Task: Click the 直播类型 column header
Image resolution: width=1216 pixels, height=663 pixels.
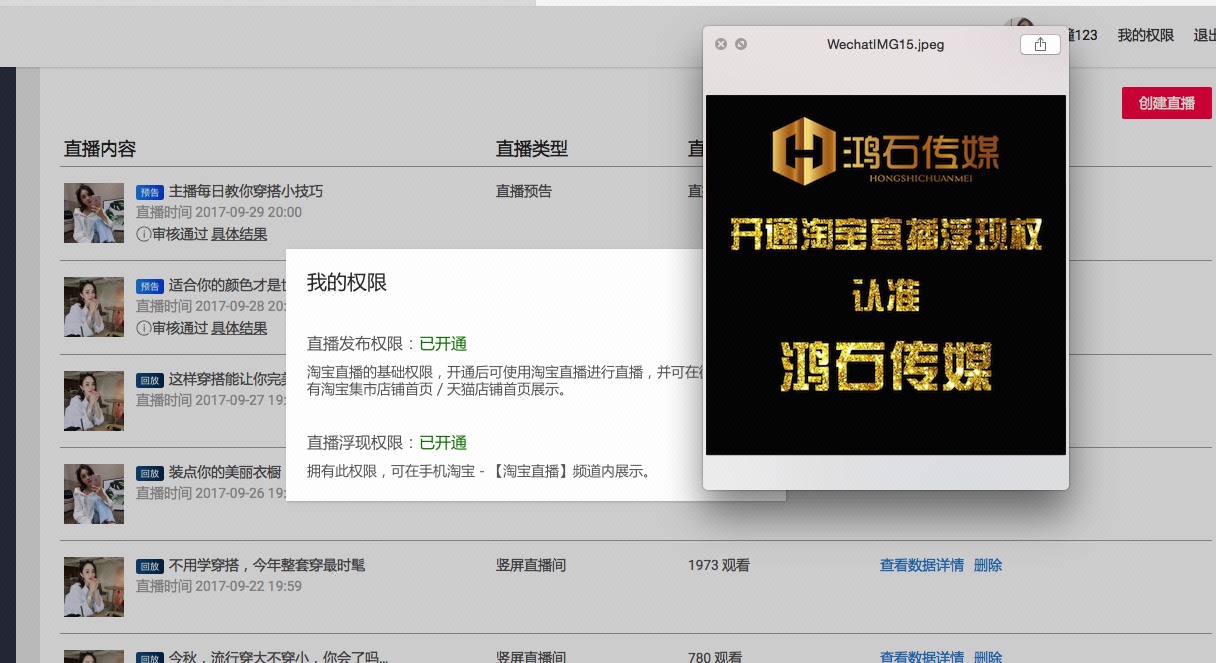Action: pyautogui.click(x=531, y=149)
